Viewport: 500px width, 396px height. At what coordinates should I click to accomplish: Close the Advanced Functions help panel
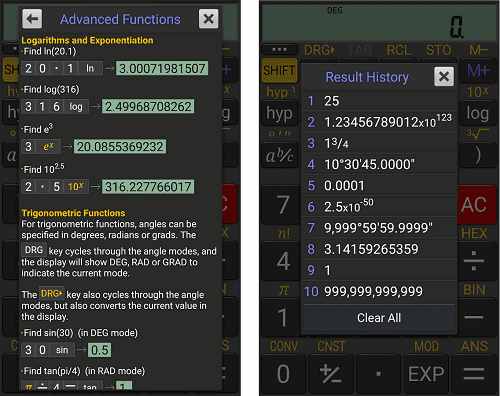click(208, 19)
